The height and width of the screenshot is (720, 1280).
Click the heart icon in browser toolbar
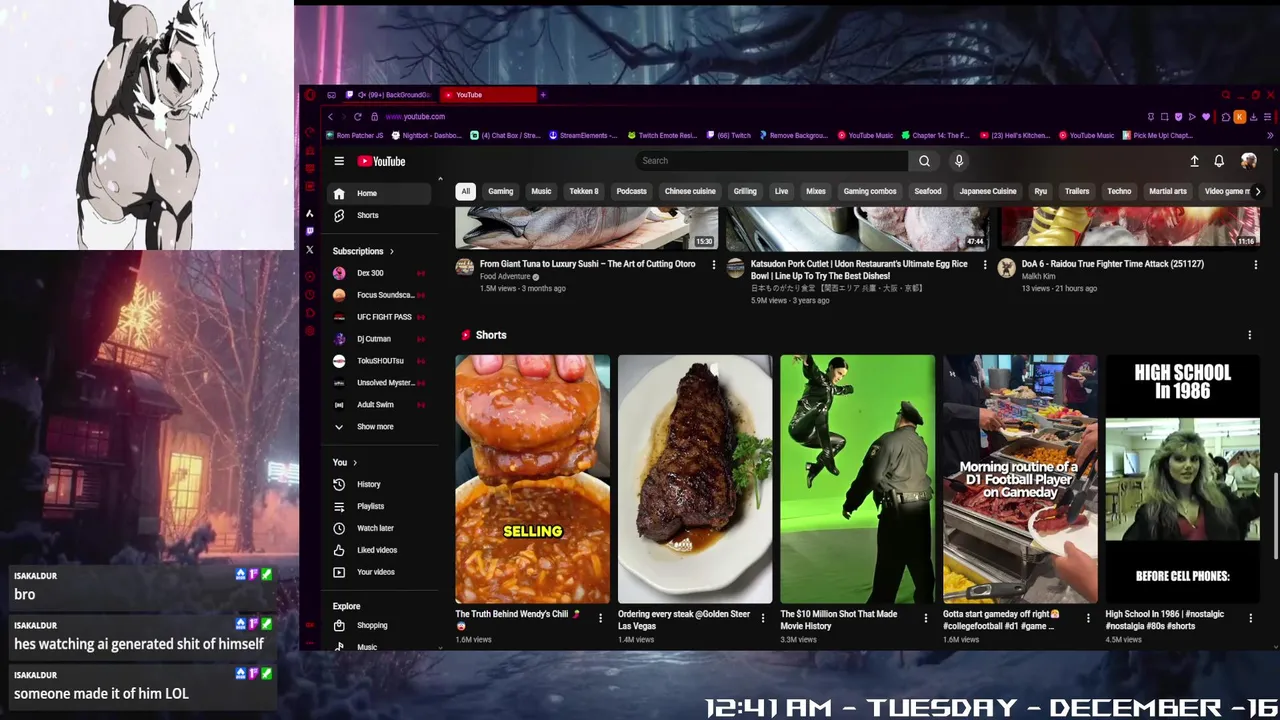[x=1205, y=117]
